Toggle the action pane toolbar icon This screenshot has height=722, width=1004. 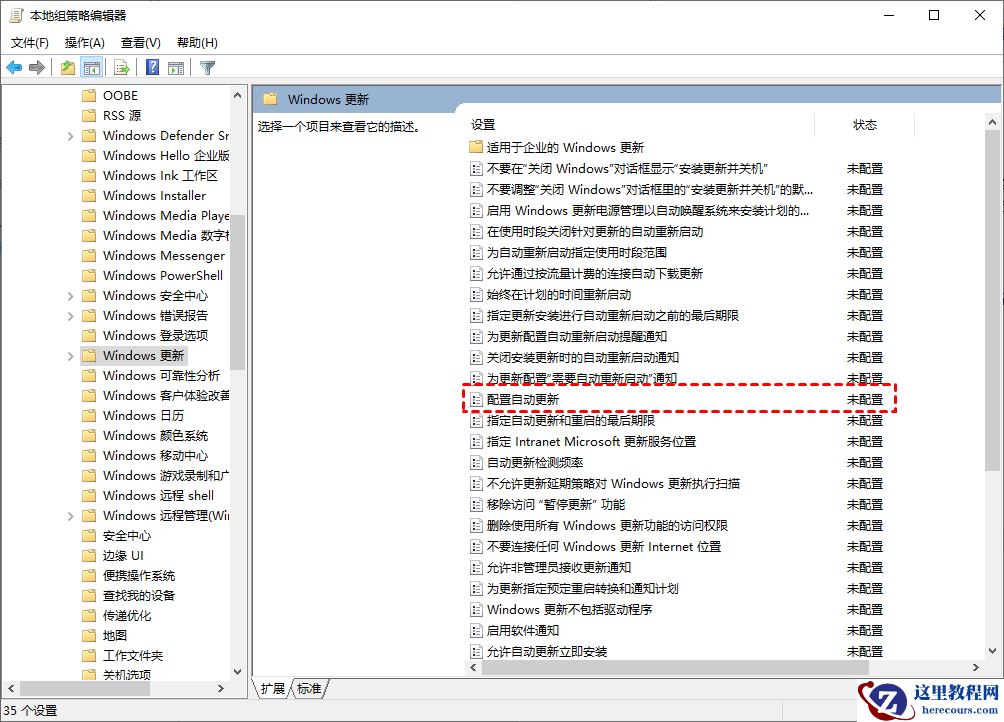click(x=174, y=67)
